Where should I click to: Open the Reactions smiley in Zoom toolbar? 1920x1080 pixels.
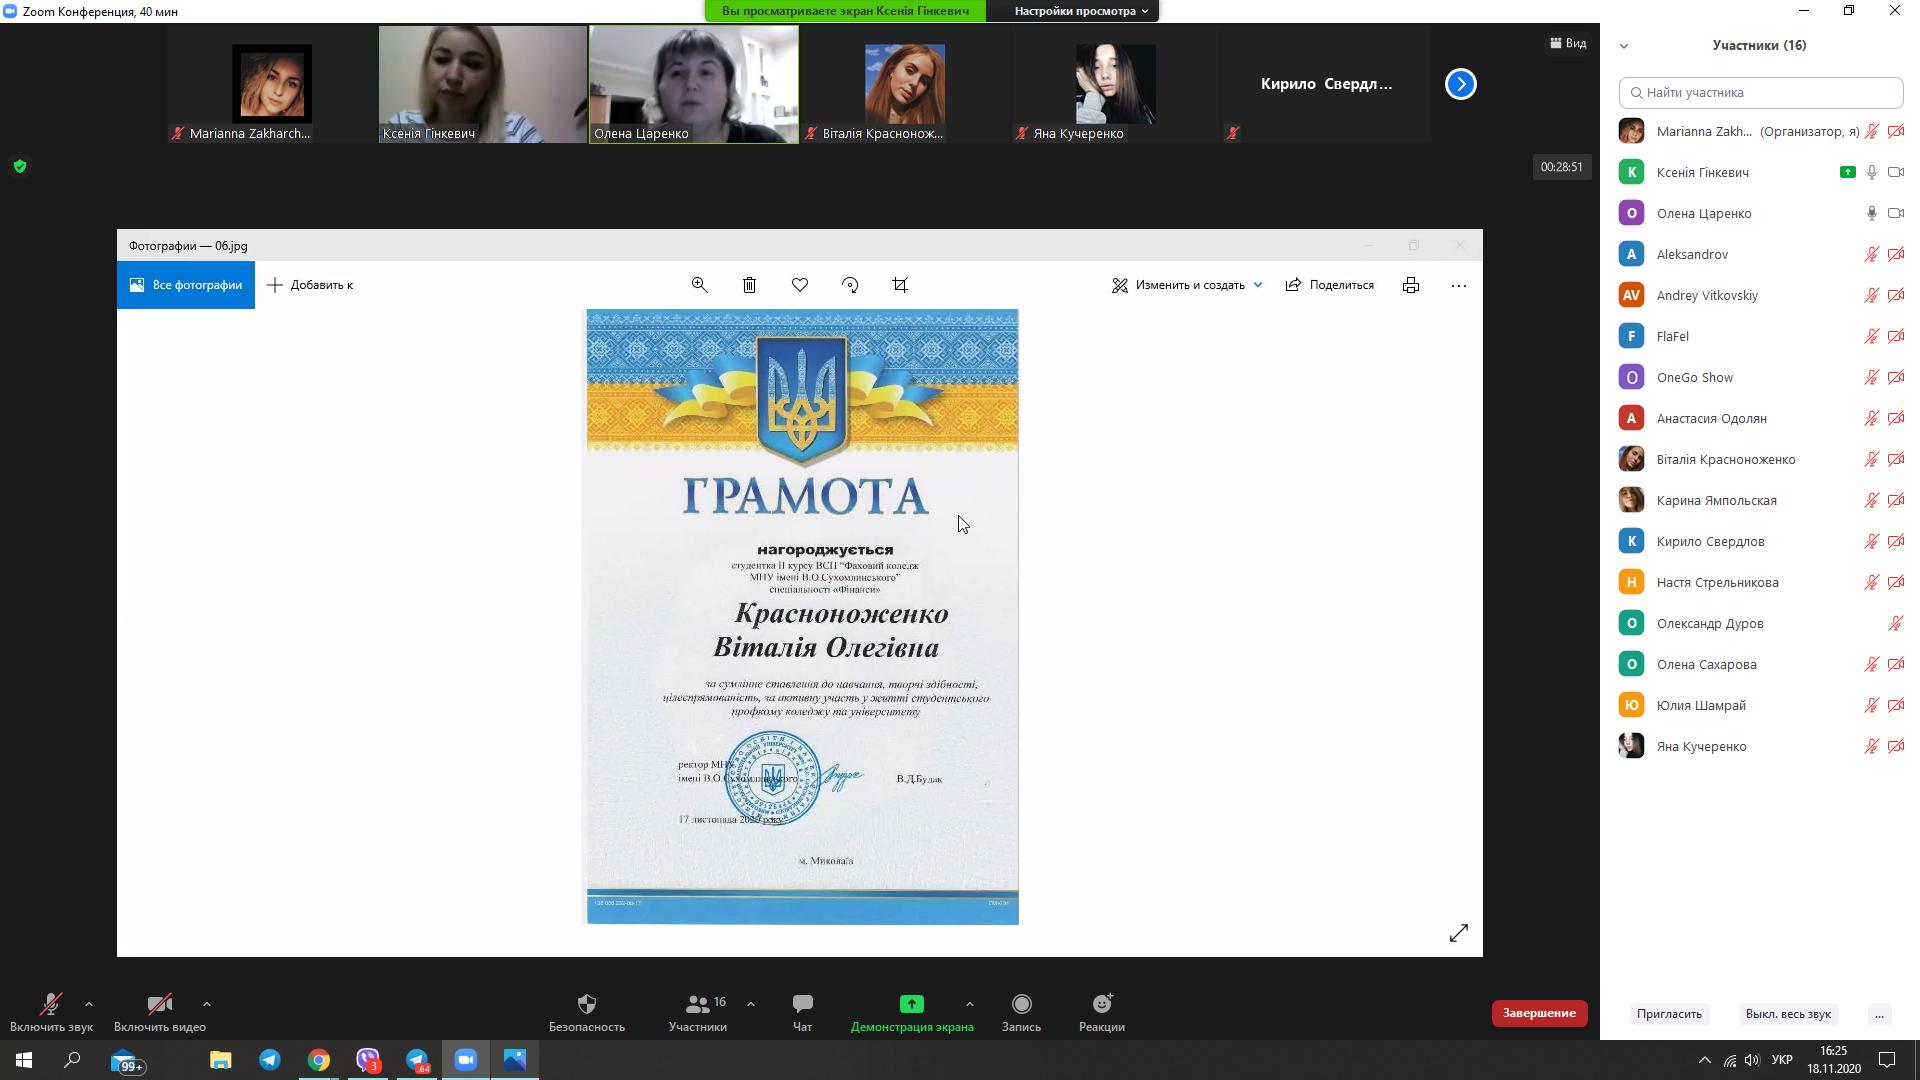(1101, 1012)
